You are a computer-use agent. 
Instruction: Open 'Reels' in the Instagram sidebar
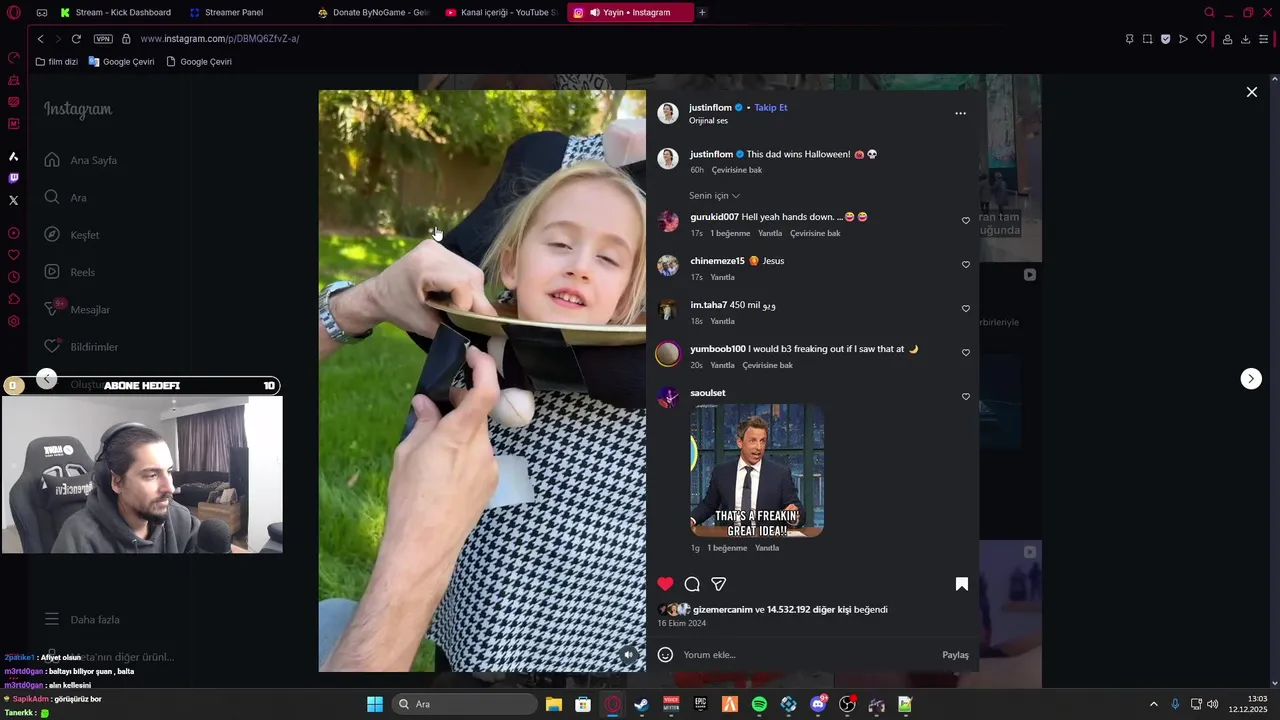point(70,272)
